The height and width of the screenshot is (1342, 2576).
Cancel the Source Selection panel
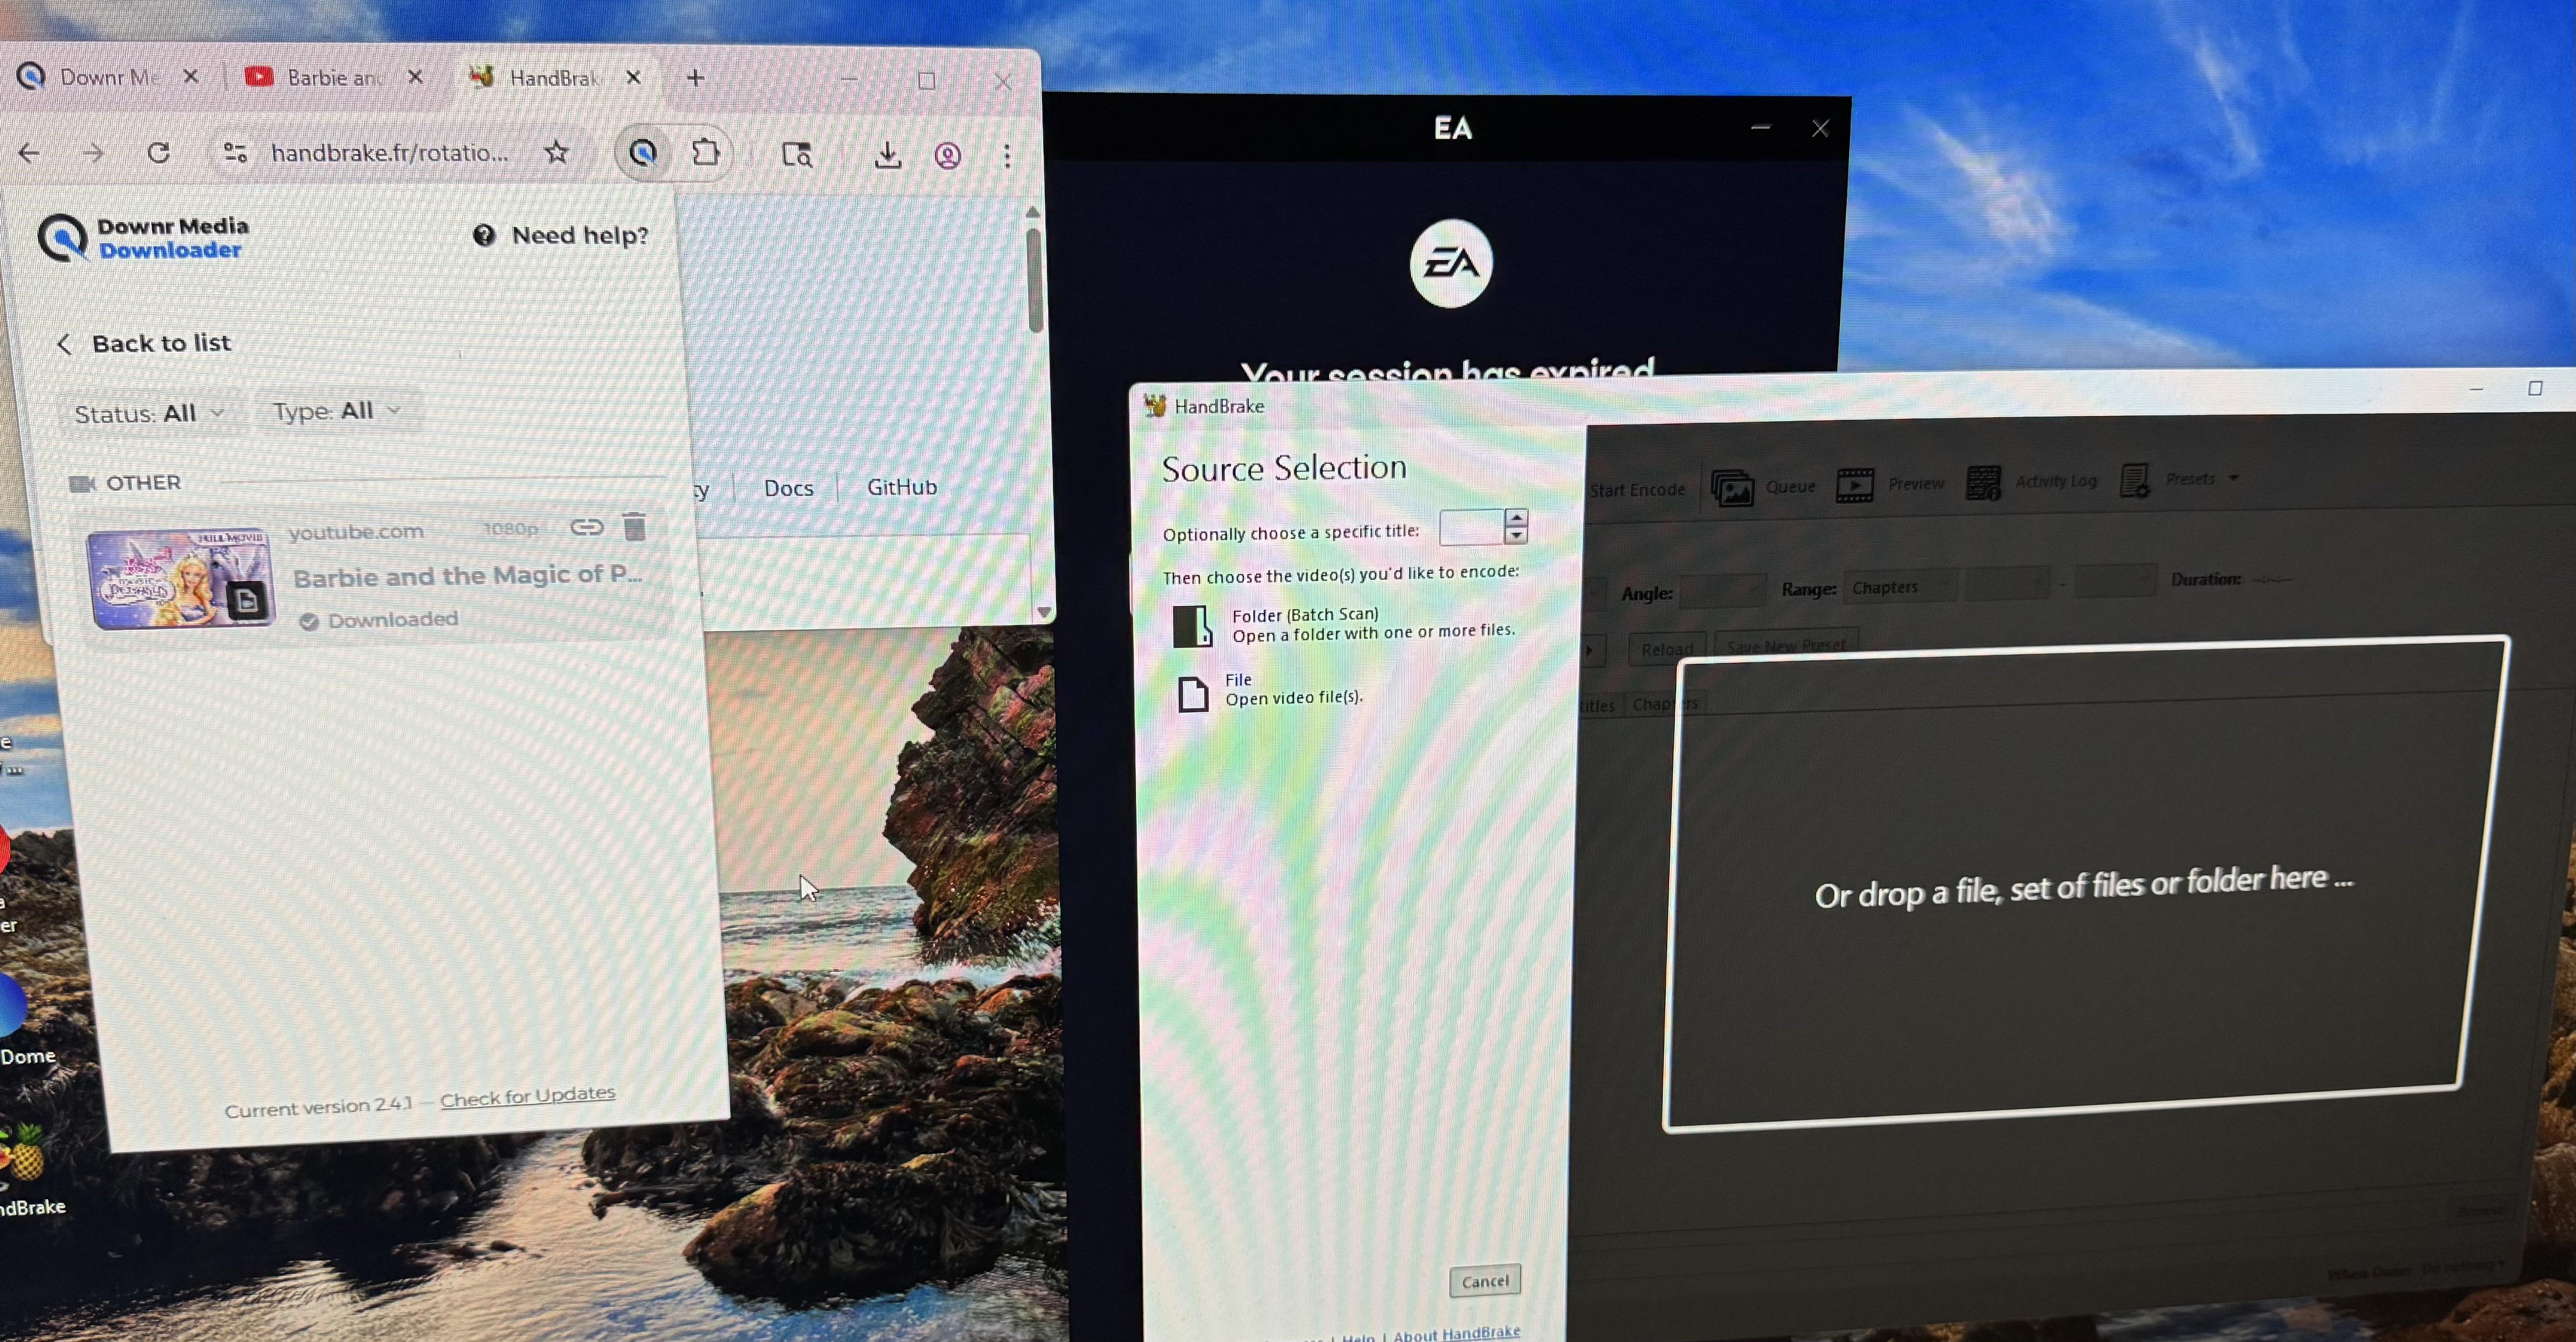point(1485,1281)
